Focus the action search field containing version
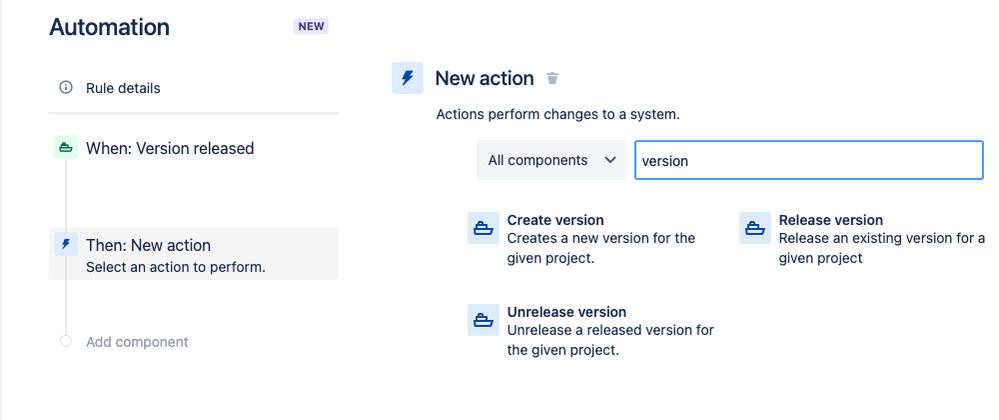Viewport: 999px width, 420px height. point(808,160)
